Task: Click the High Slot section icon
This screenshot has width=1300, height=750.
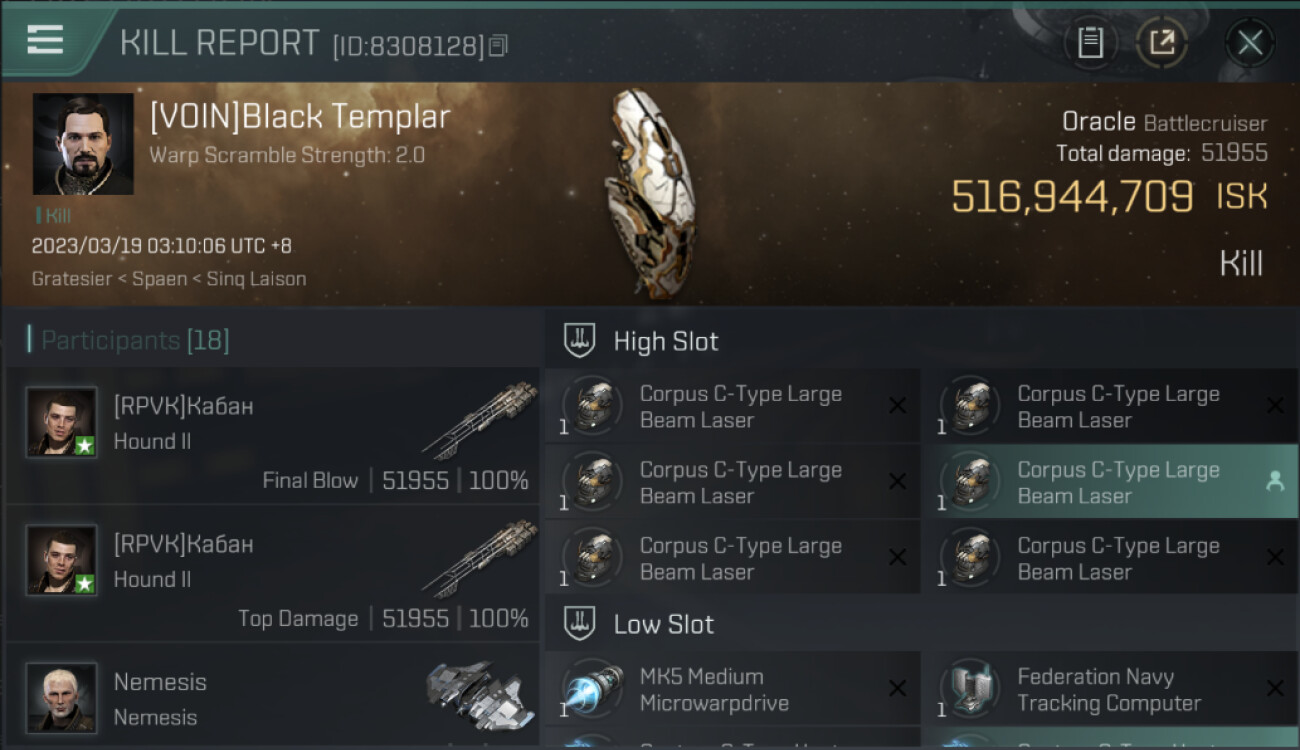Action: [580, 341]
